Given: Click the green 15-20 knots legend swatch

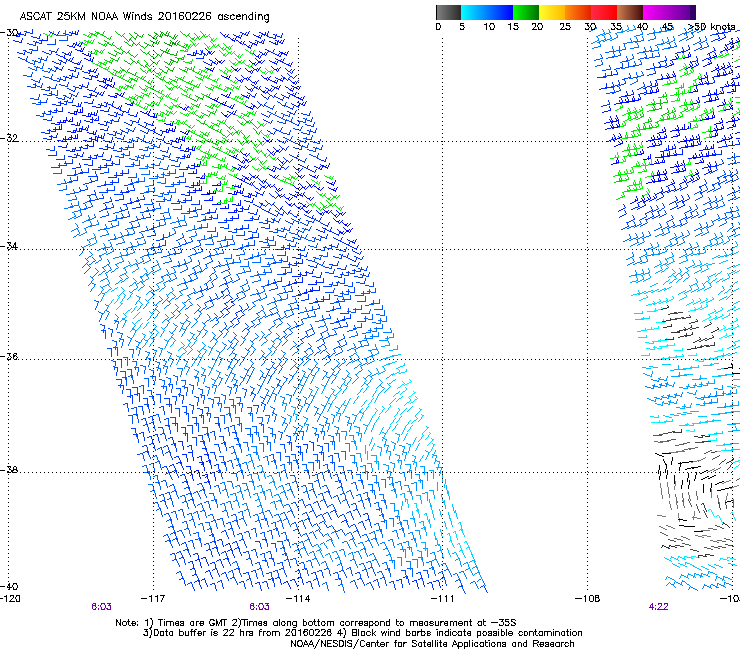Looking at the screenshot, I should click(526, 12).
